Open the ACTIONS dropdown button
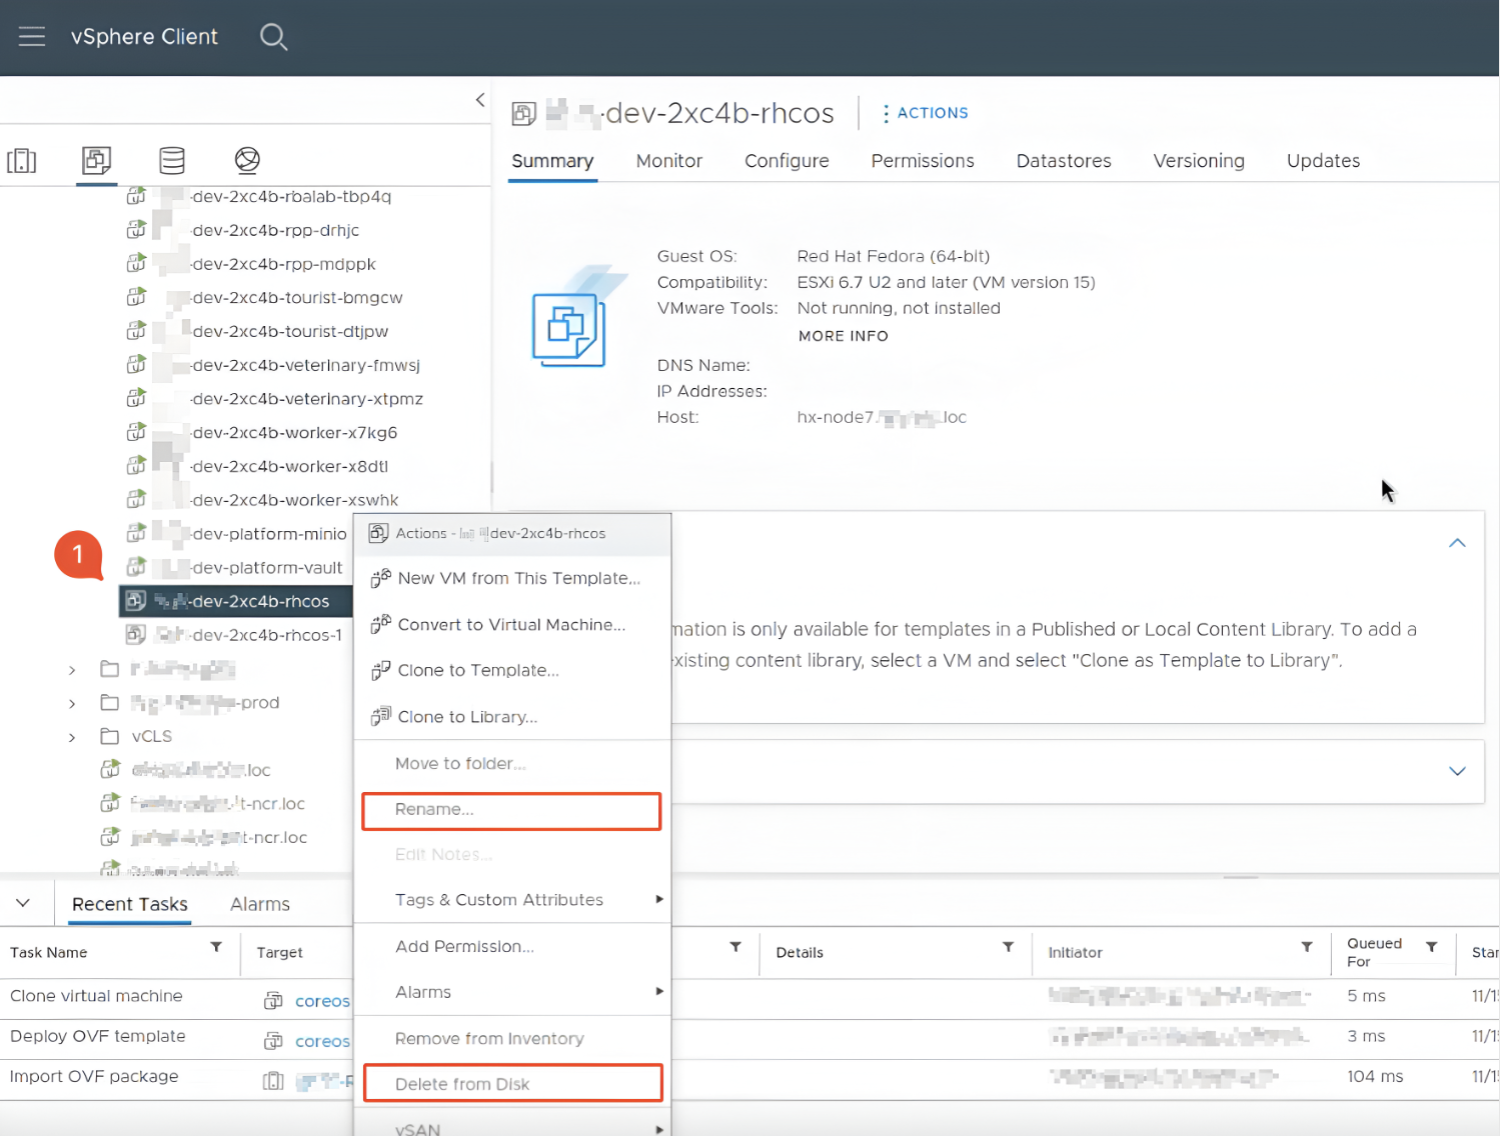This screenshot has width=1500, height=1136. click(925, 113)
